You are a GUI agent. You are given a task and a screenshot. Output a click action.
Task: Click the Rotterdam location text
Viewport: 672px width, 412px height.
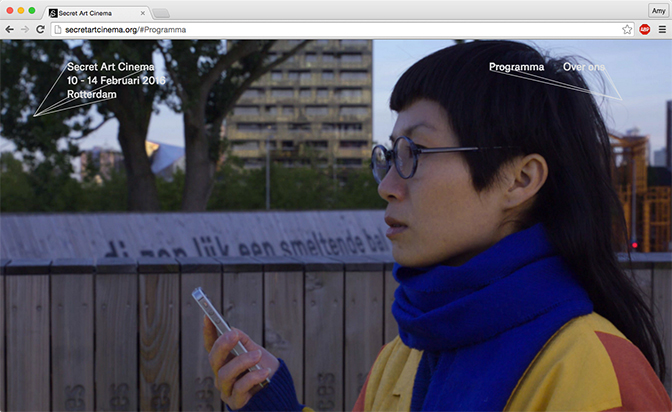92,95
